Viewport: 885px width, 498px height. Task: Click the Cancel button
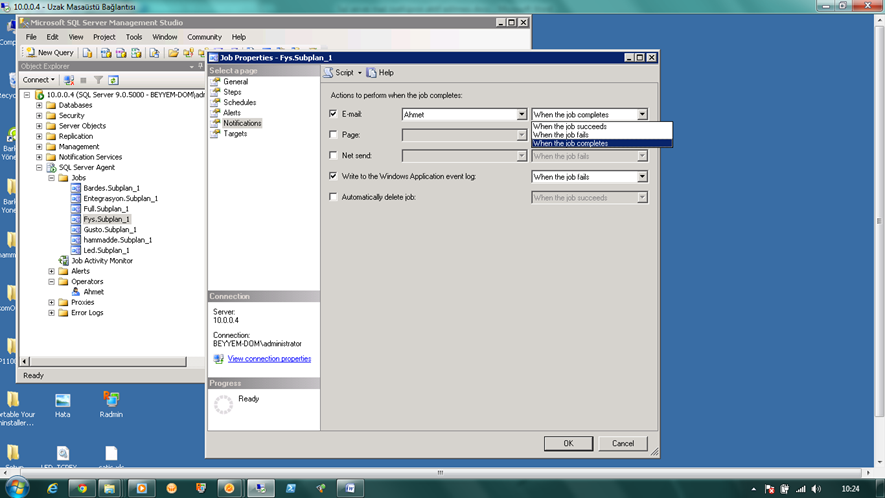(x=623, y=444)
